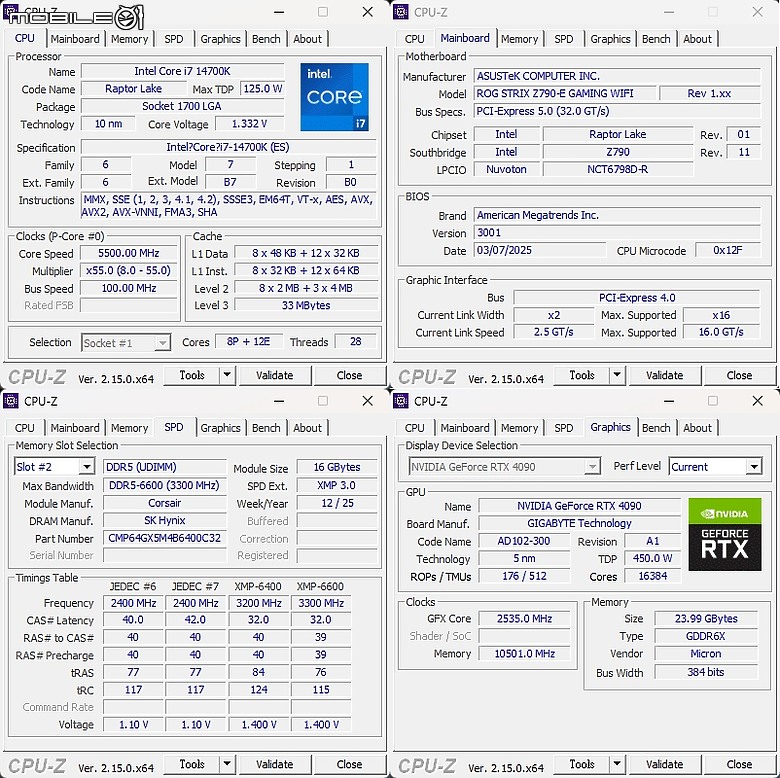The height and width of the screenshot is (778, 780).
Task: Click the Raptor Lake code name field in CPU window
Action: pos(133,89)
